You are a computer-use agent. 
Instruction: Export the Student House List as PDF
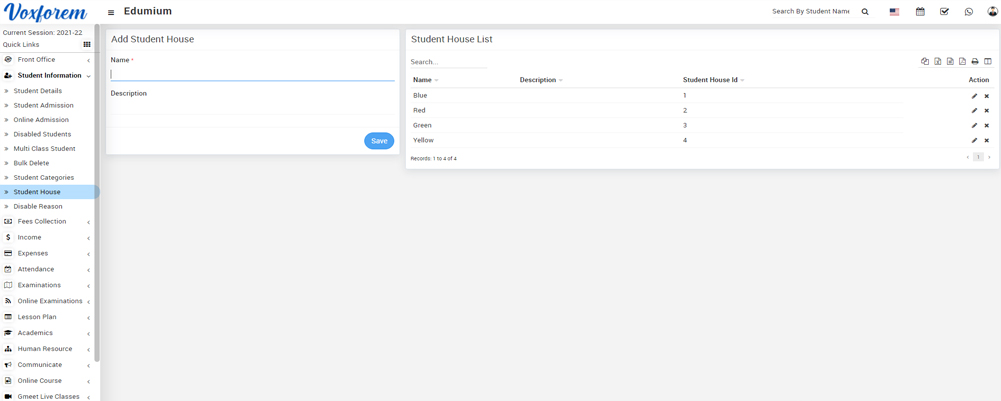962,62
